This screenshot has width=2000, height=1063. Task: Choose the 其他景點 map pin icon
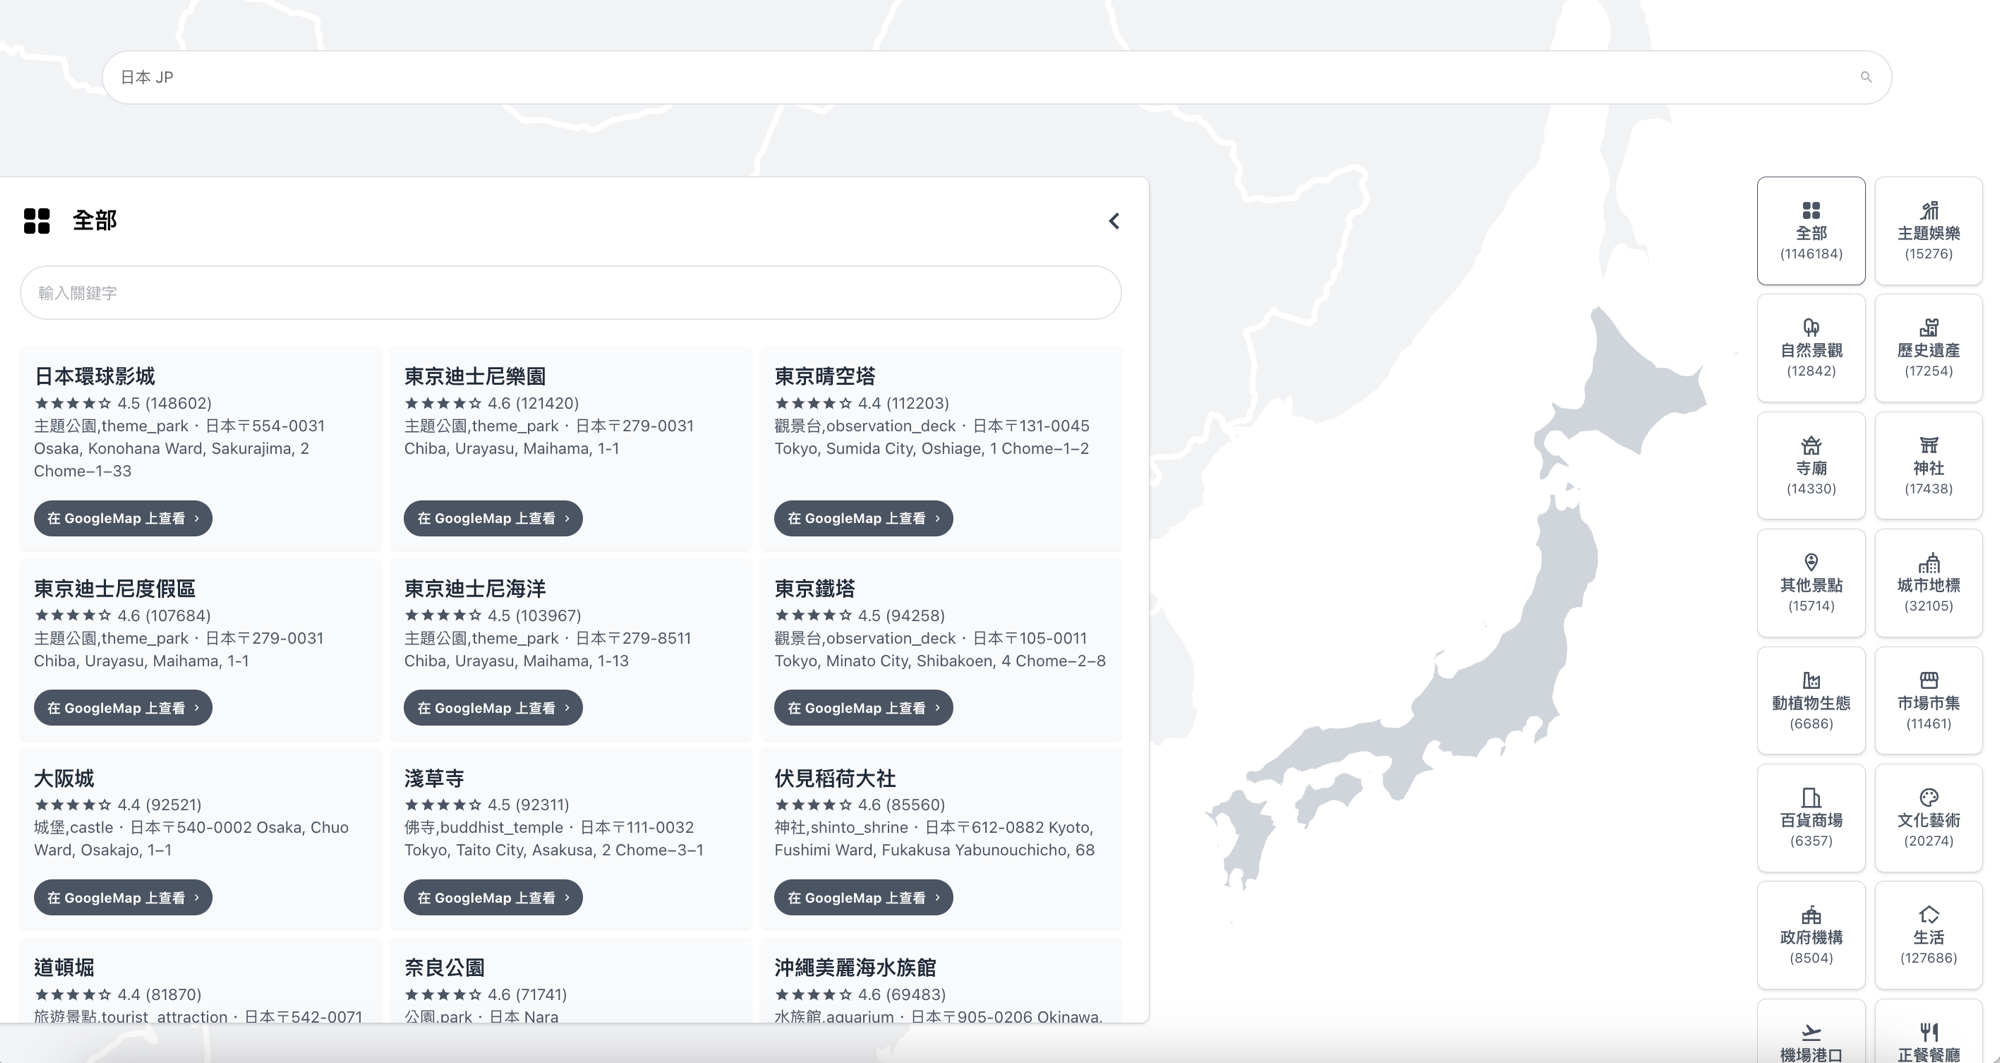click(x=1811, y=563)
